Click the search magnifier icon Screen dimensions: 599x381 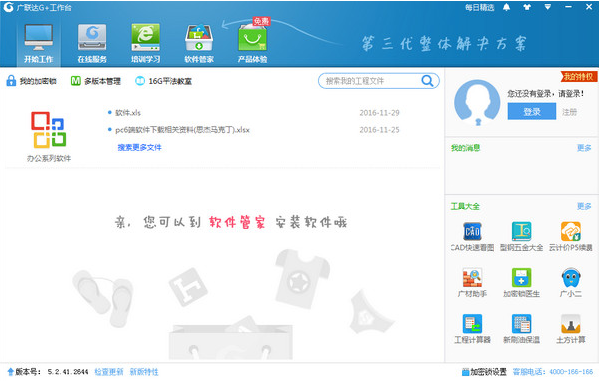coord(427,81)
